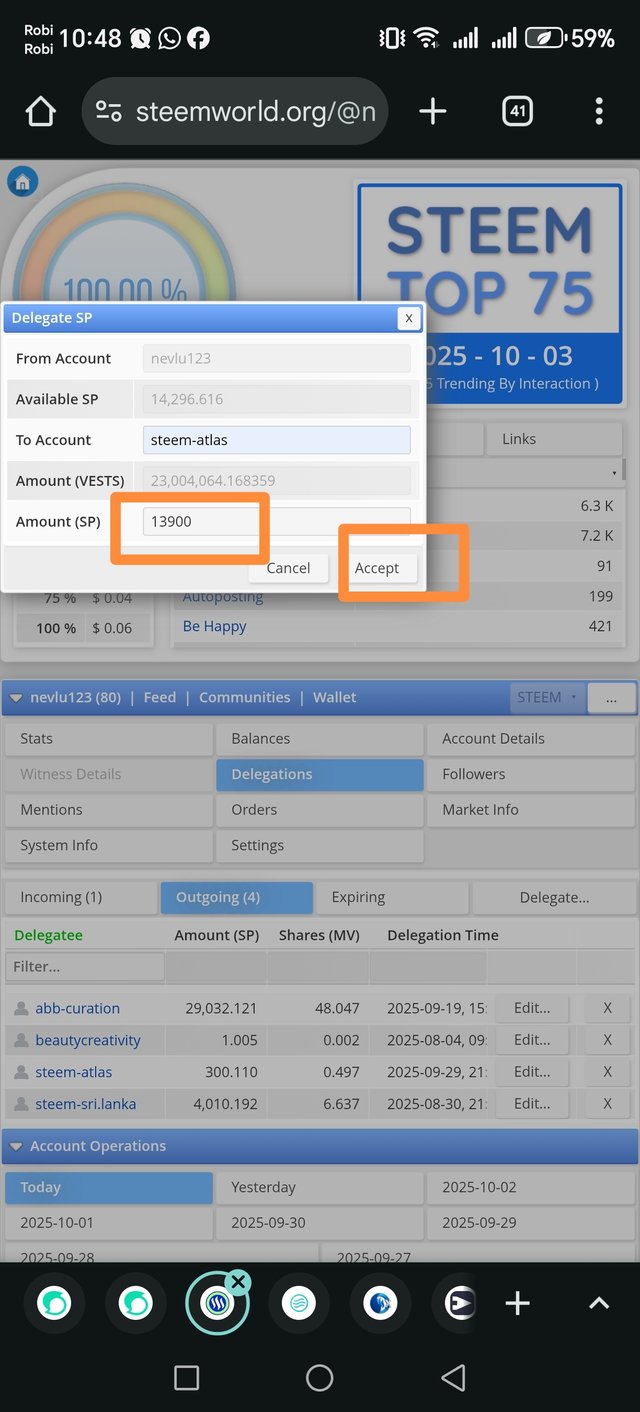Select the 2025-09-30 operations tab

click(320, 1223)
